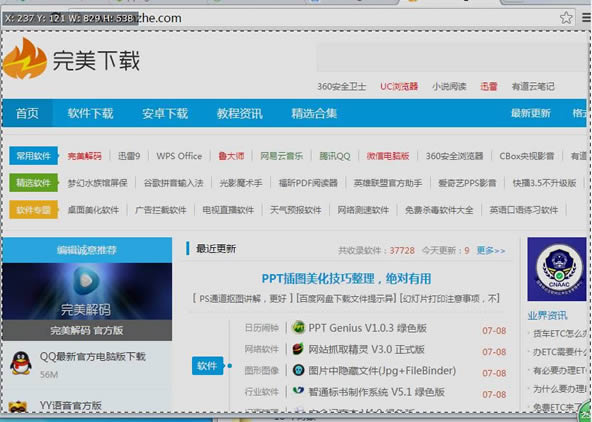
Task: Open PPT Genius V1.0.3 绿色版 entry
Action: pos(368,328)
